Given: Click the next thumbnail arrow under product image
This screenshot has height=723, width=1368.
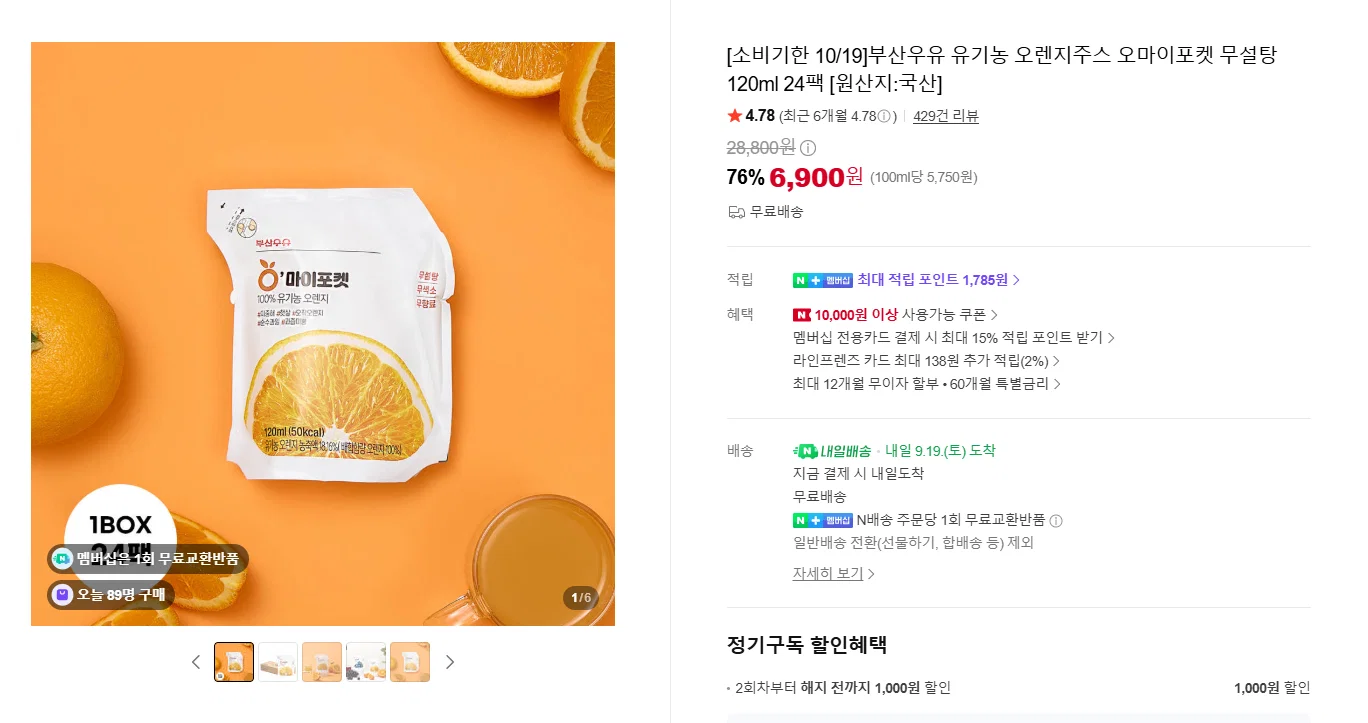Looking at the screenshot, I should [x=450, y=662].
